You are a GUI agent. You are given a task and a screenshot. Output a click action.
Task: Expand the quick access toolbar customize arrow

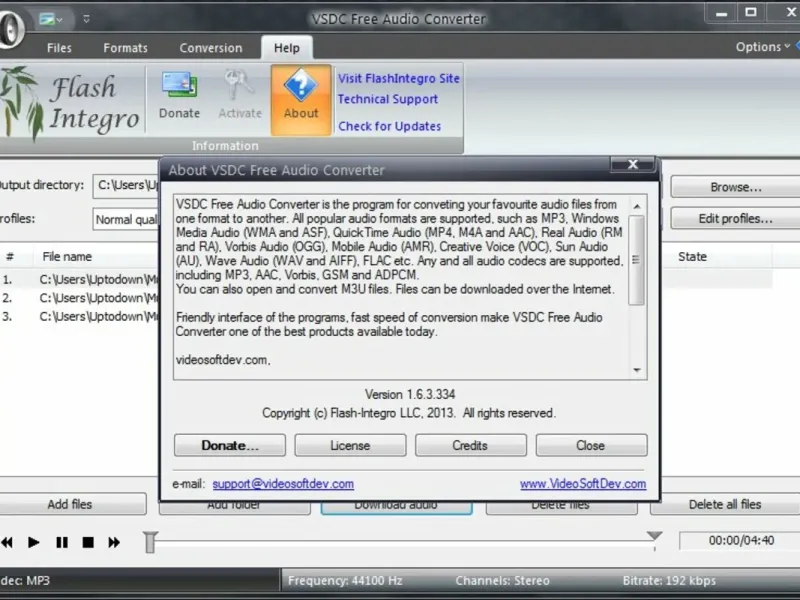coord(86,19)
